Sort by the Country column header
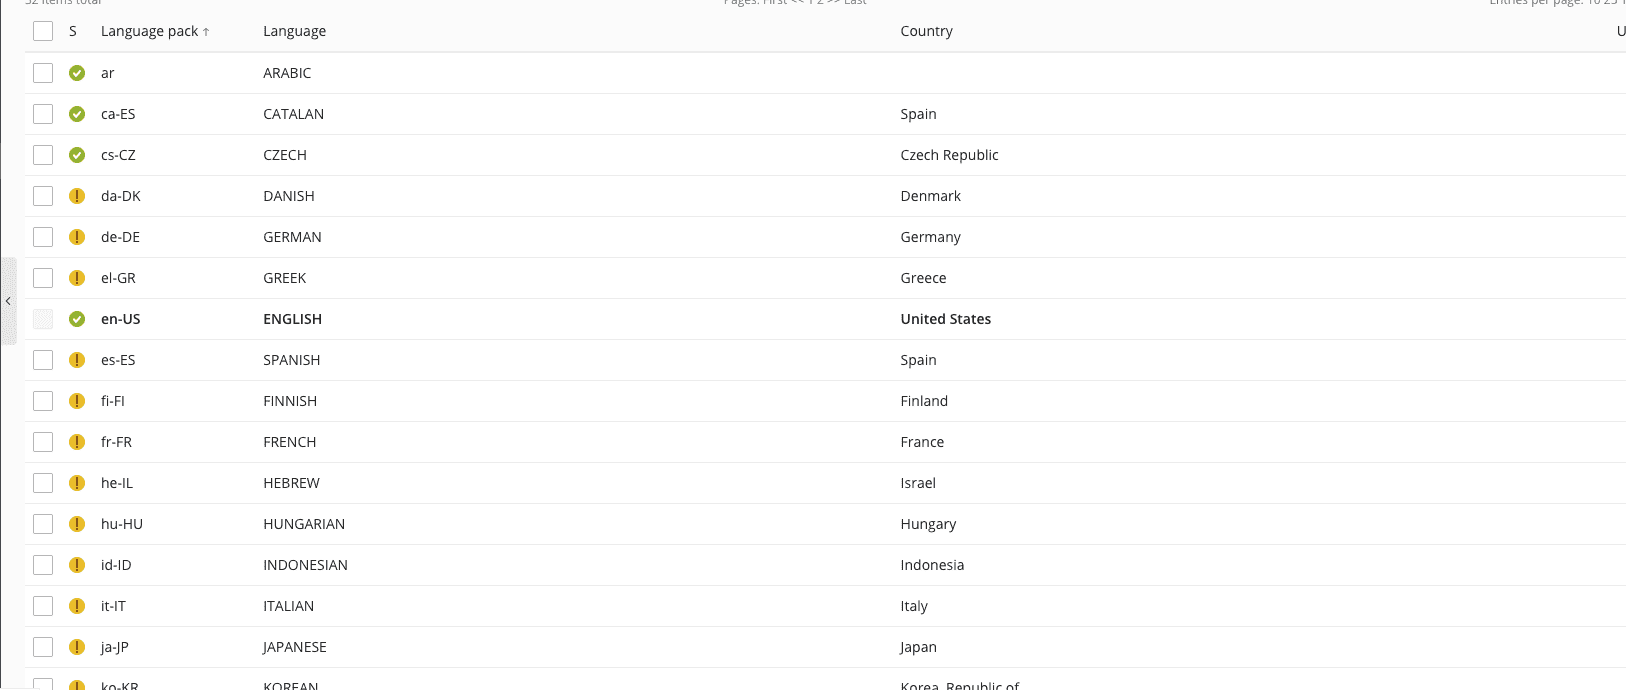This screenshot has height=690, width=1626. point(926,31)
